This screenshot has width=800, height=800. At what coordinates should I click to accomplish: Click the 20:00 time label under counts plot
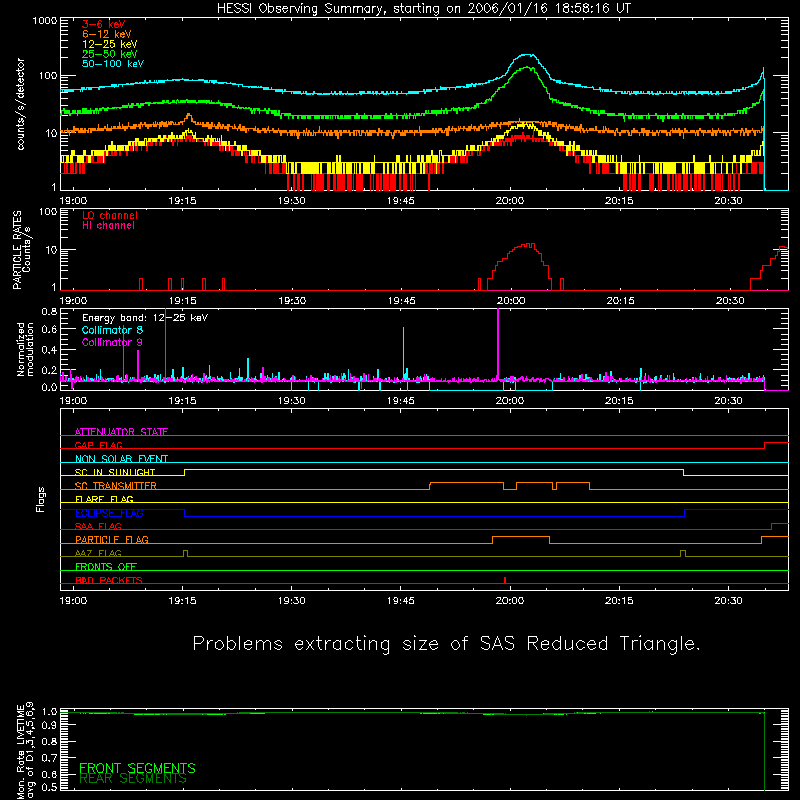click(510, 201)
